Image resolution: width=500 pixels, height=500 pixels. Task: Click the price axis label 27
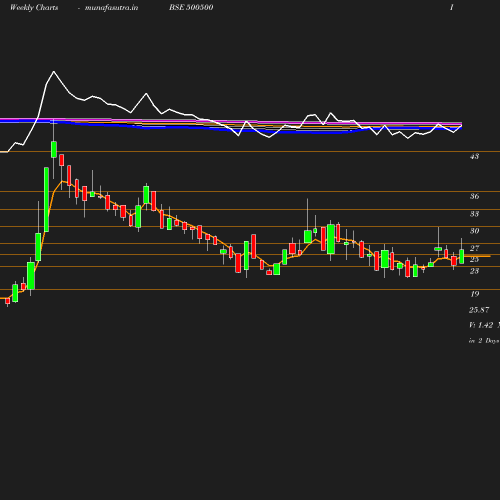pos(475,248)
